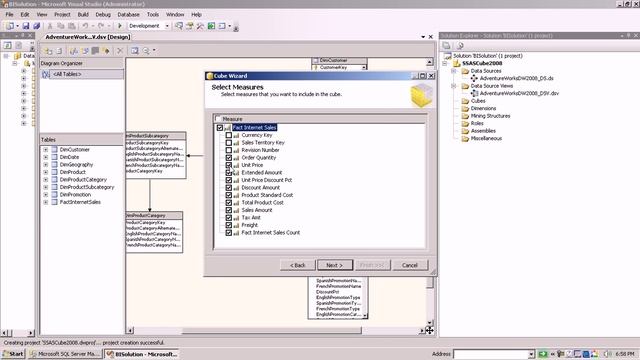
Task: Click the Cubes folder icon in Solution Explorer
Action: click(465, 101)
